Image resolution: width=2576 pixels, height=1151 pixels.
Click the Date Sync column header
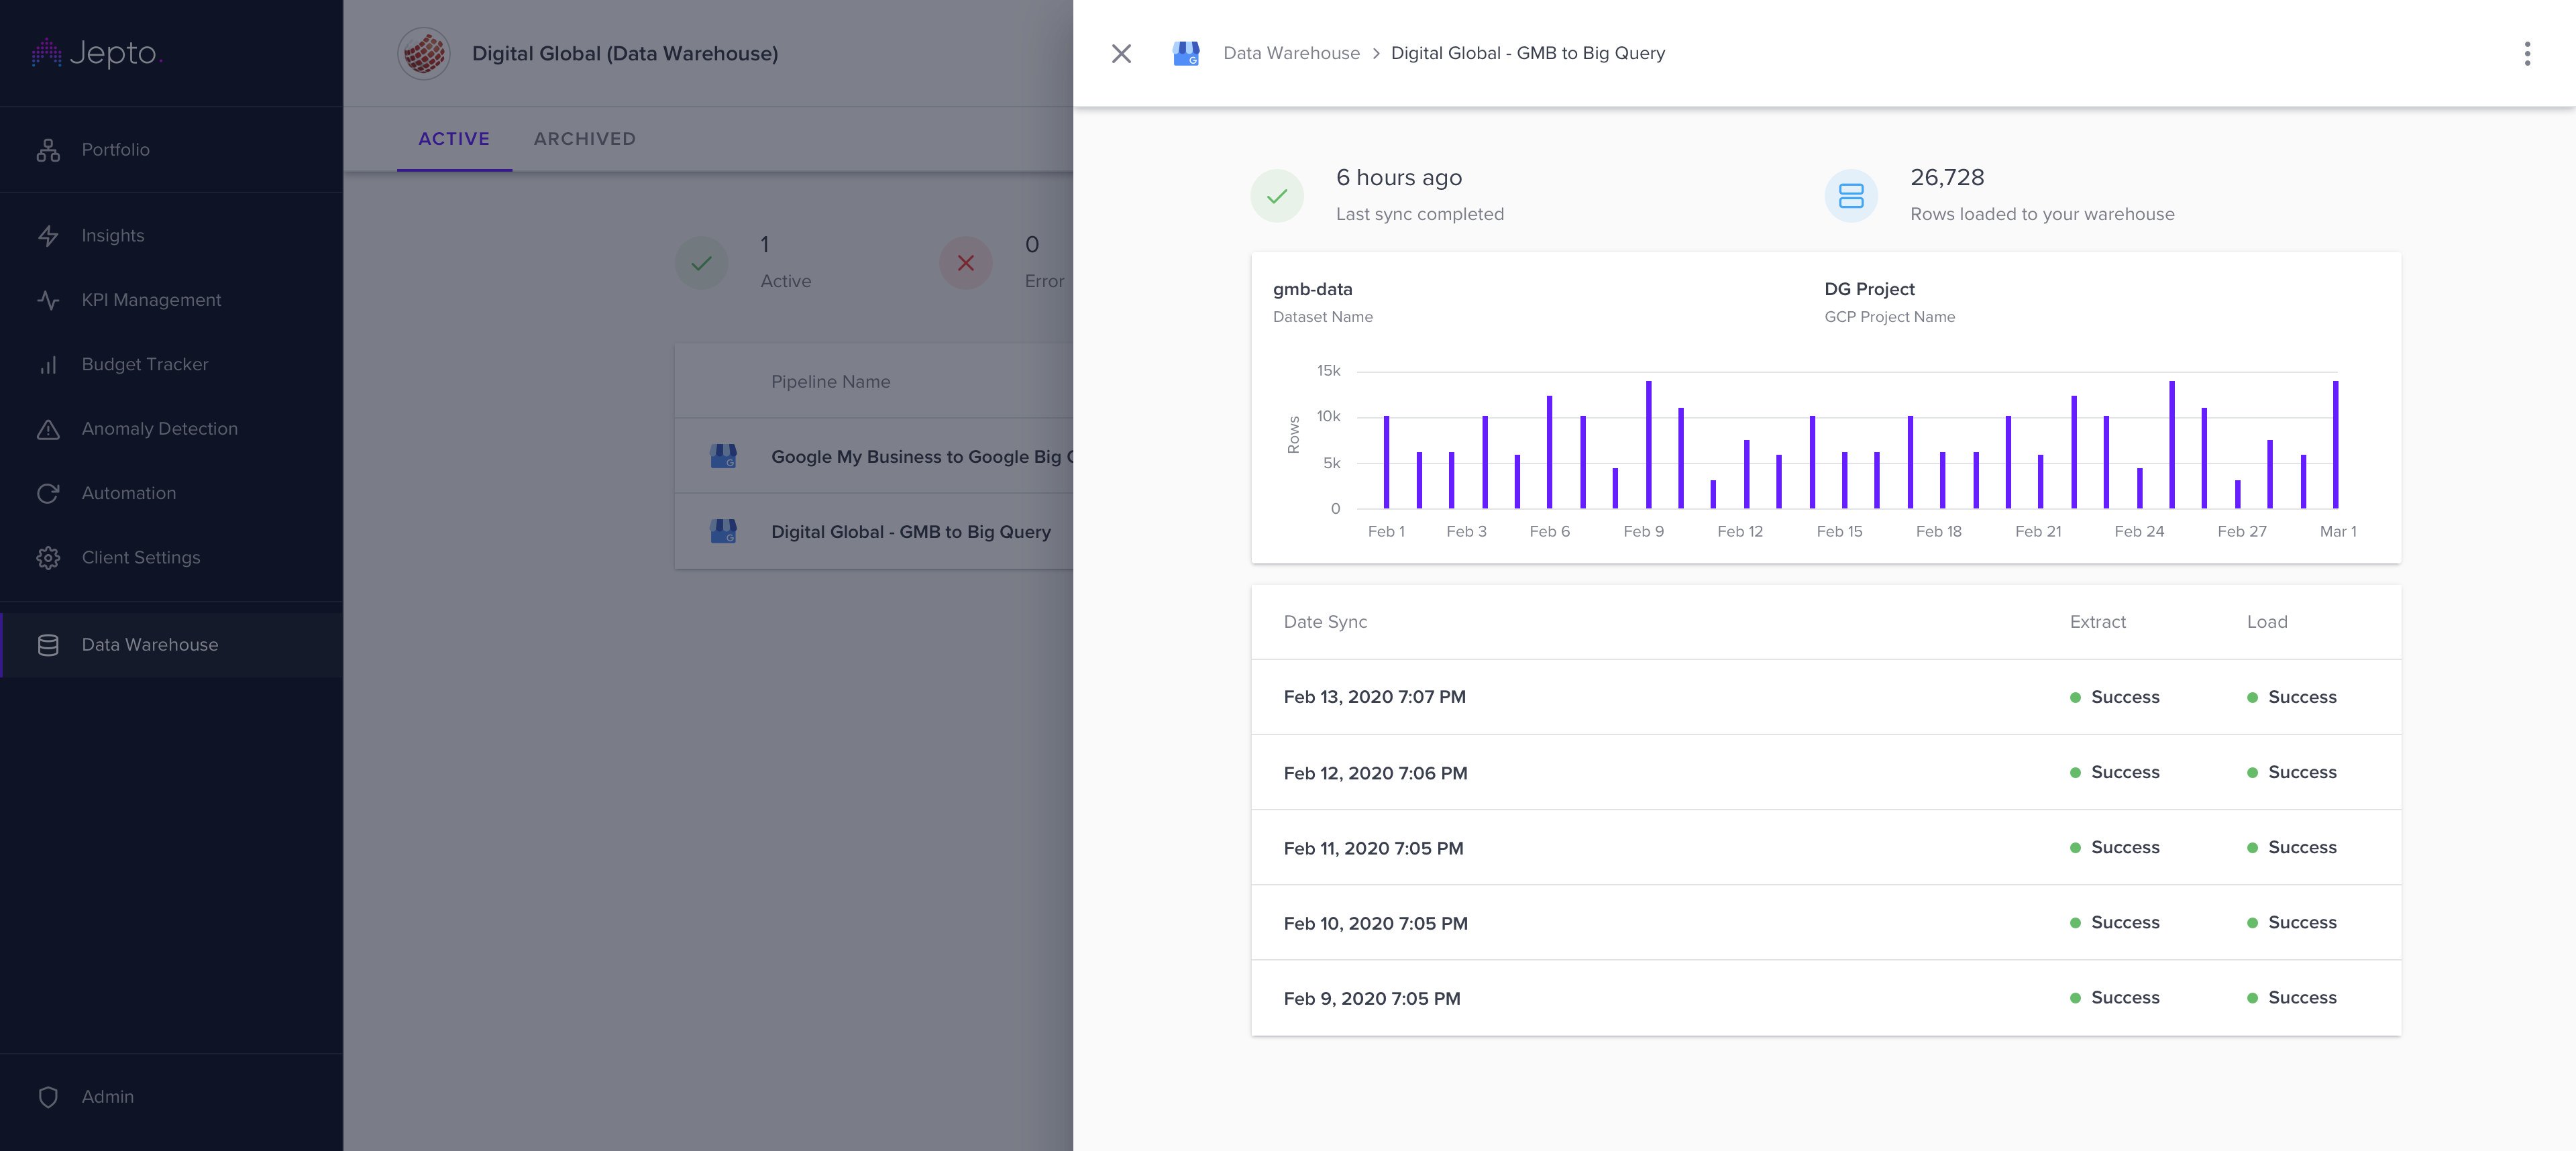point(1325,622)
